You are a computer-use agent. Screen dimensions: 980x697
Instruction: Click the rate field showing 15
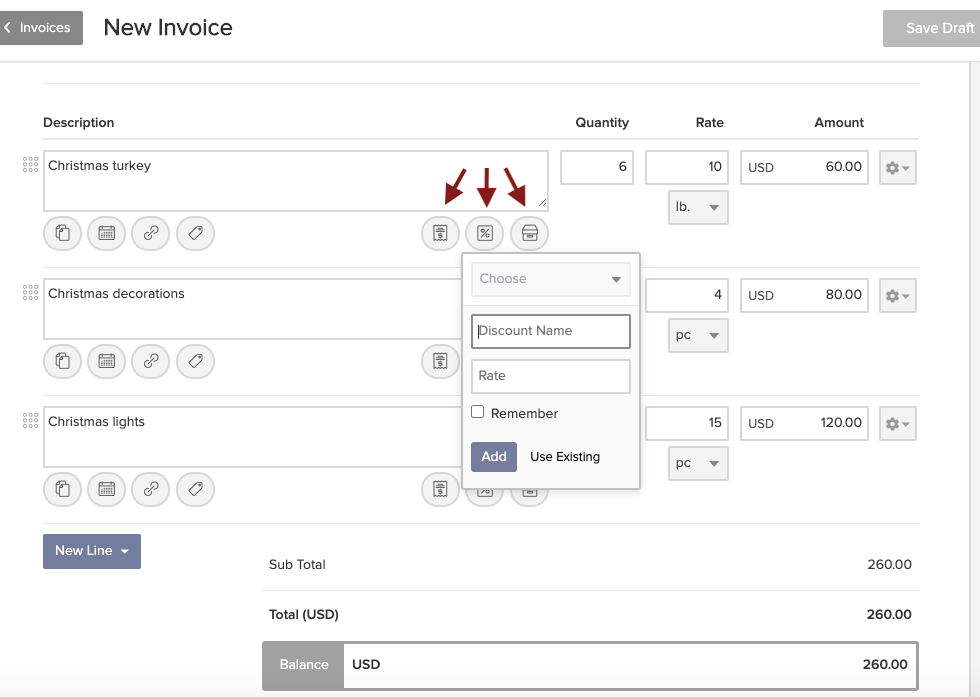tap(687, 423)
